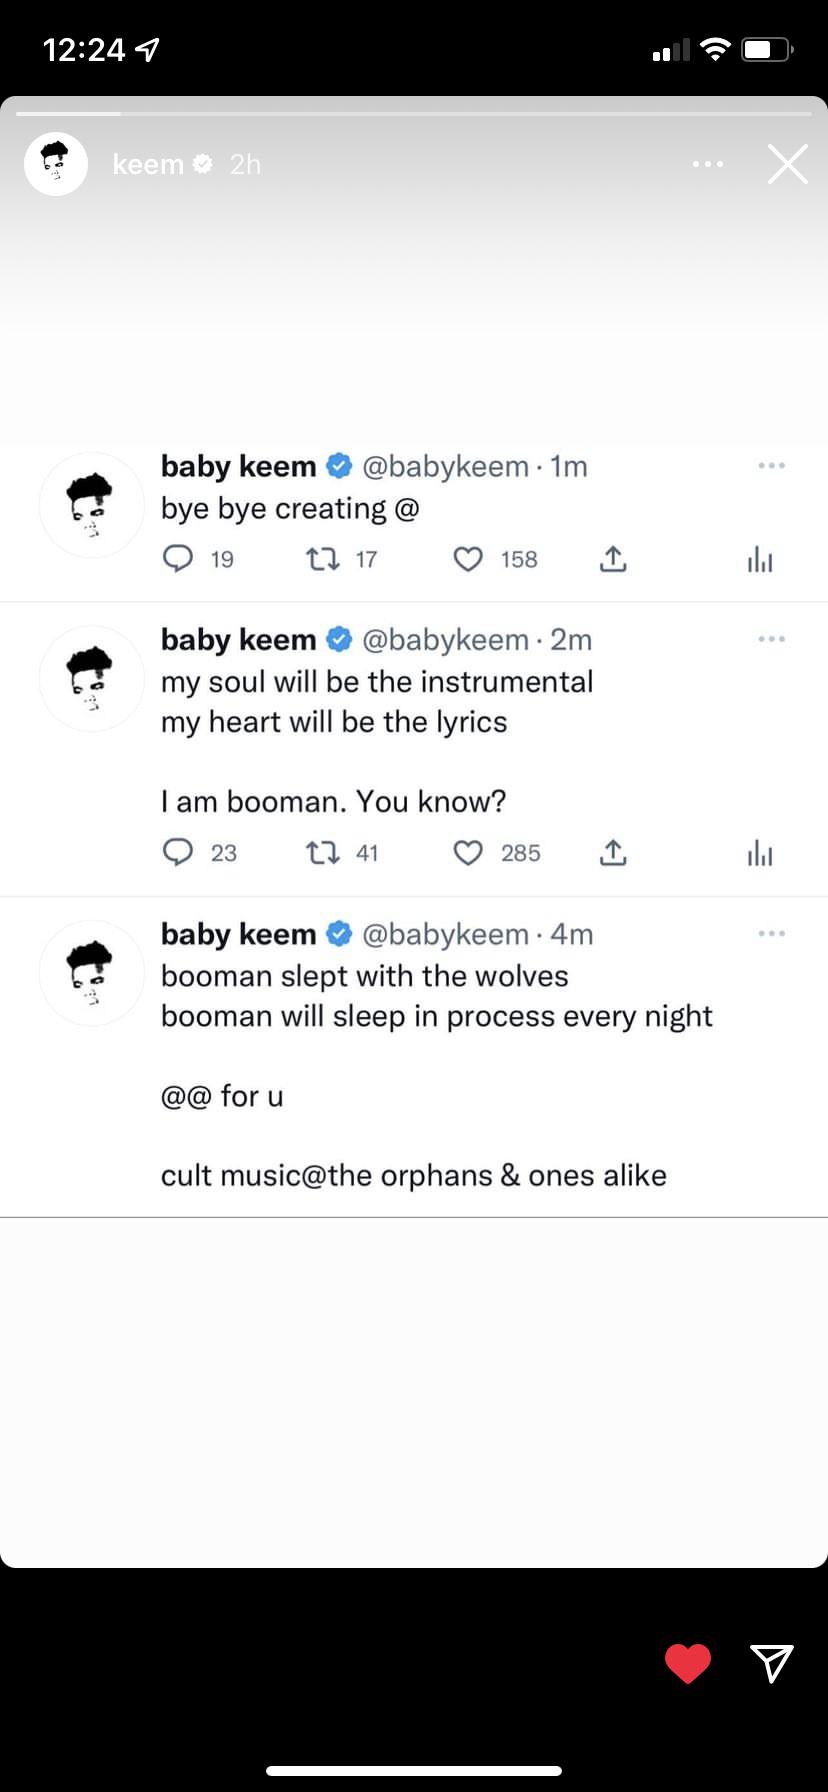
Task: Open story options three-dot menu
Action: pyautogui.click(x=707, y=164)
